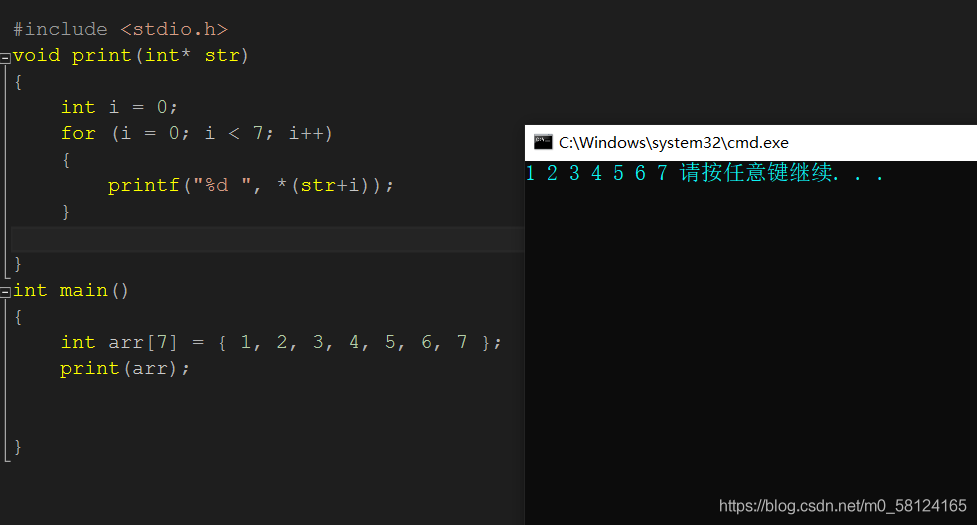Click the 'int arr[7]' array initialization line
The width and height of the screenshot is (977, 525).
click(281, 343)
